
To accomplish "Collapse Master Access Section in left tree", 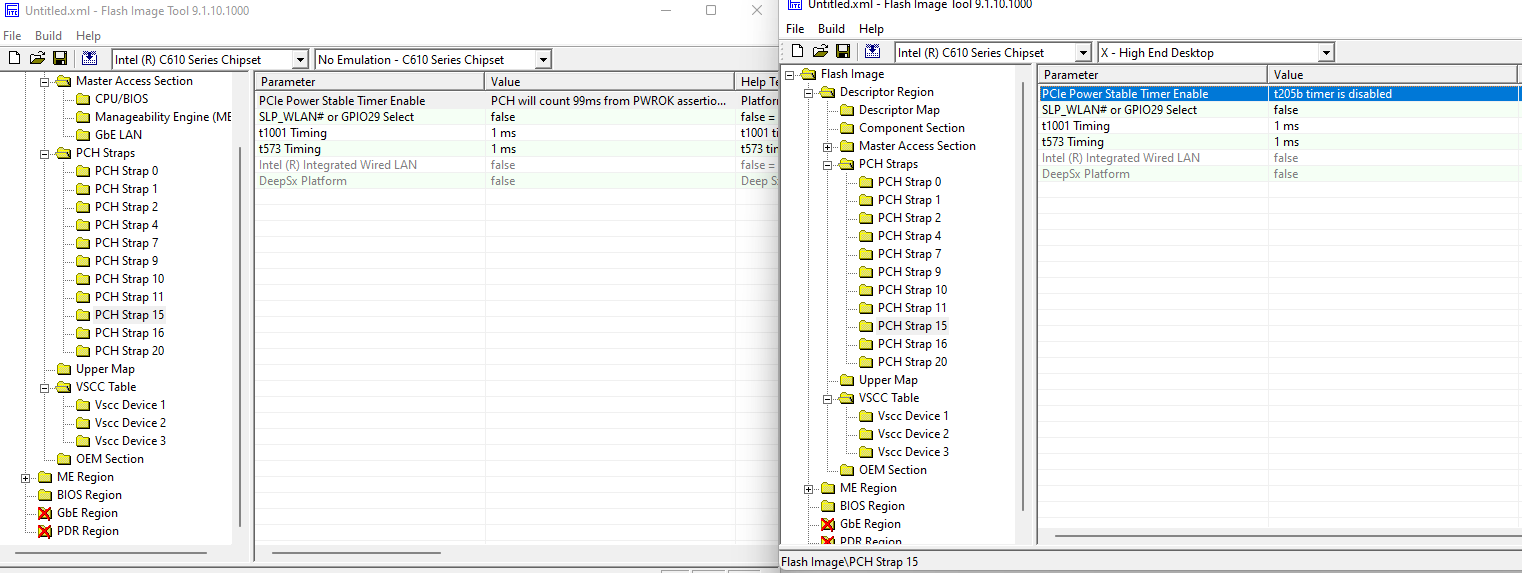I will [x=45, y=81].
